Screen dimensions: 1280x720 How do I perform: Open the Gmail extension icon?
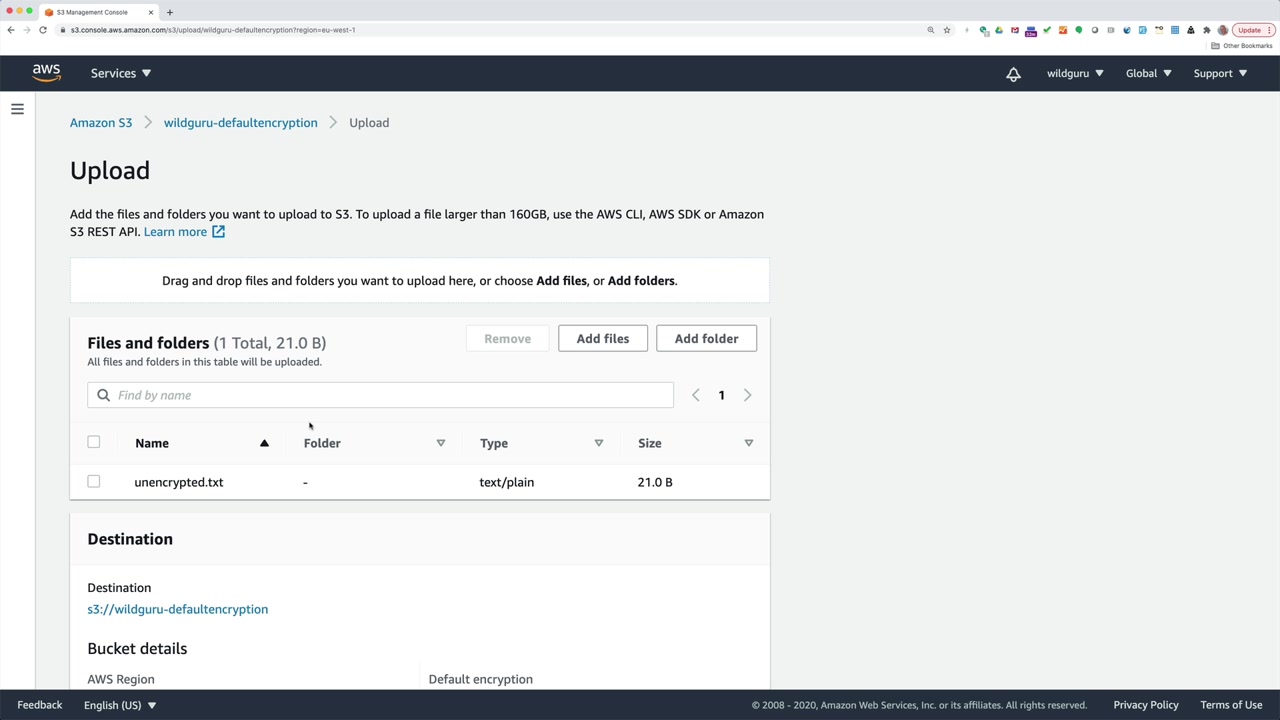(x=1015, y=30)
